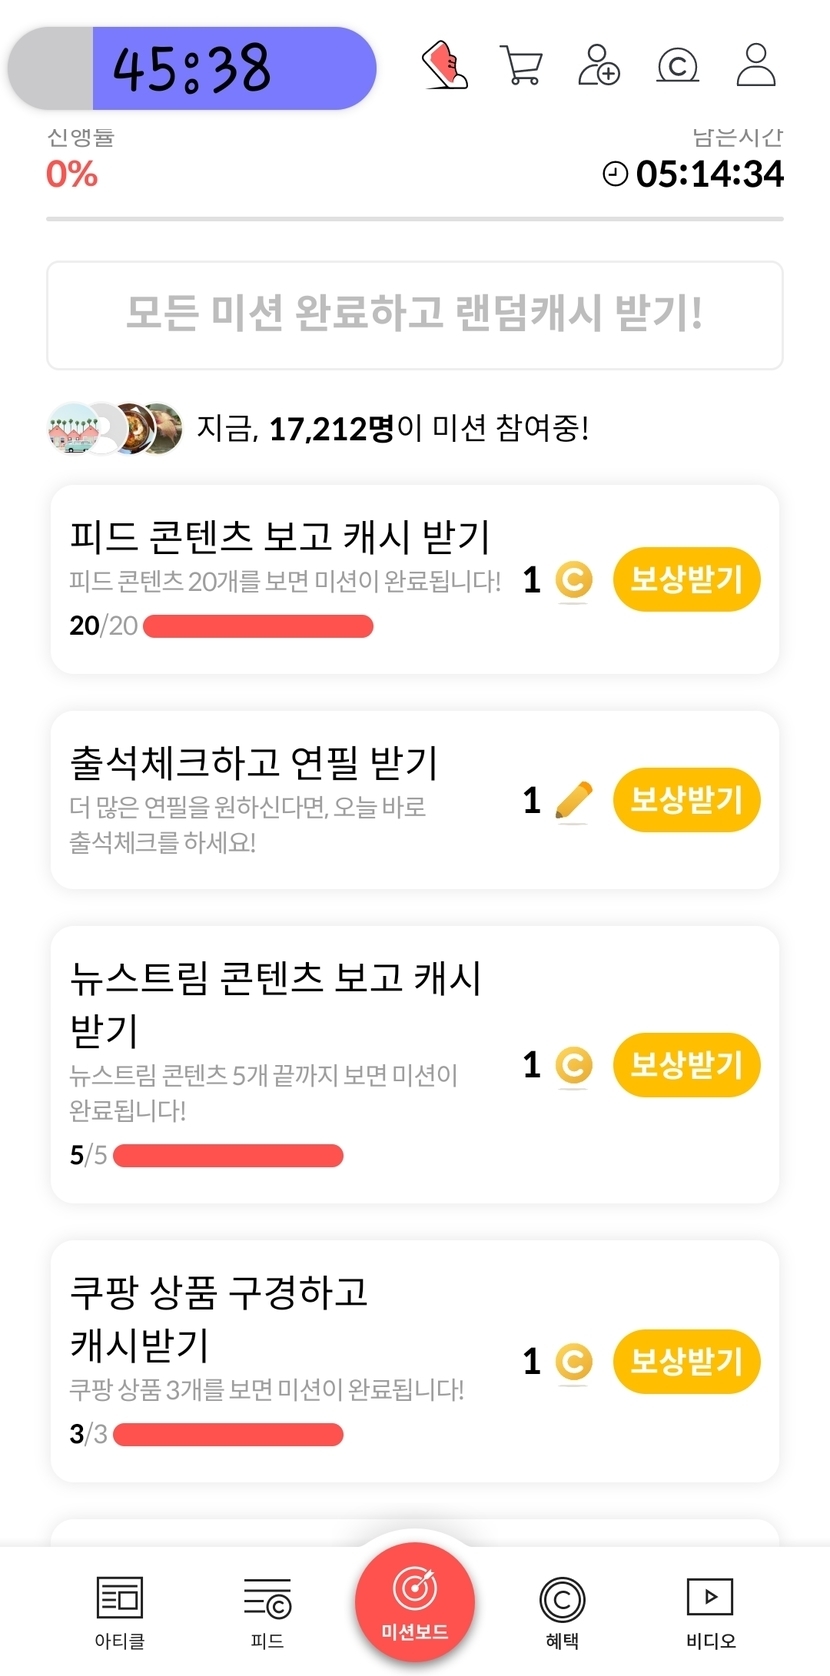Switch to the 피드 tab
The height and width of the screenshot is (1676, 830).
[267, 1610]
